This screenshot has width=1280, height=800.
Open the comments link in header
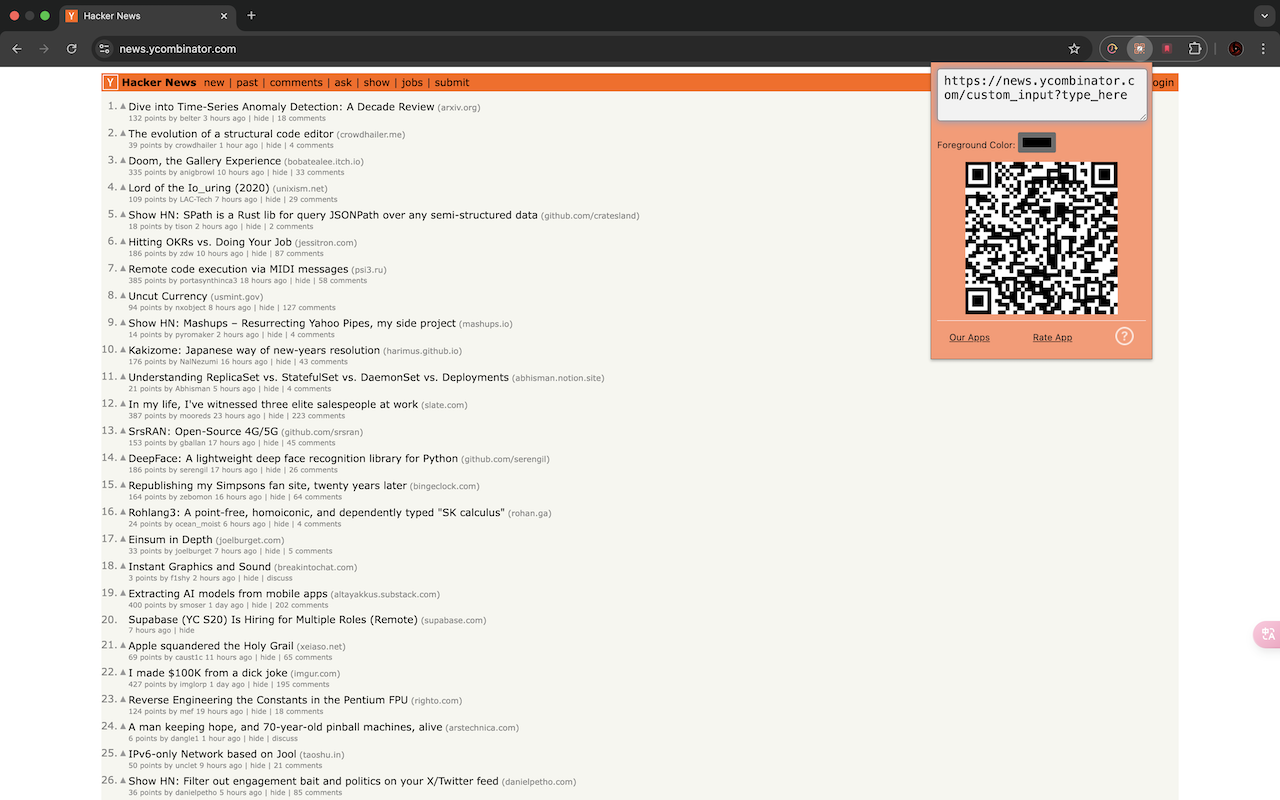(x=296, y=83)
